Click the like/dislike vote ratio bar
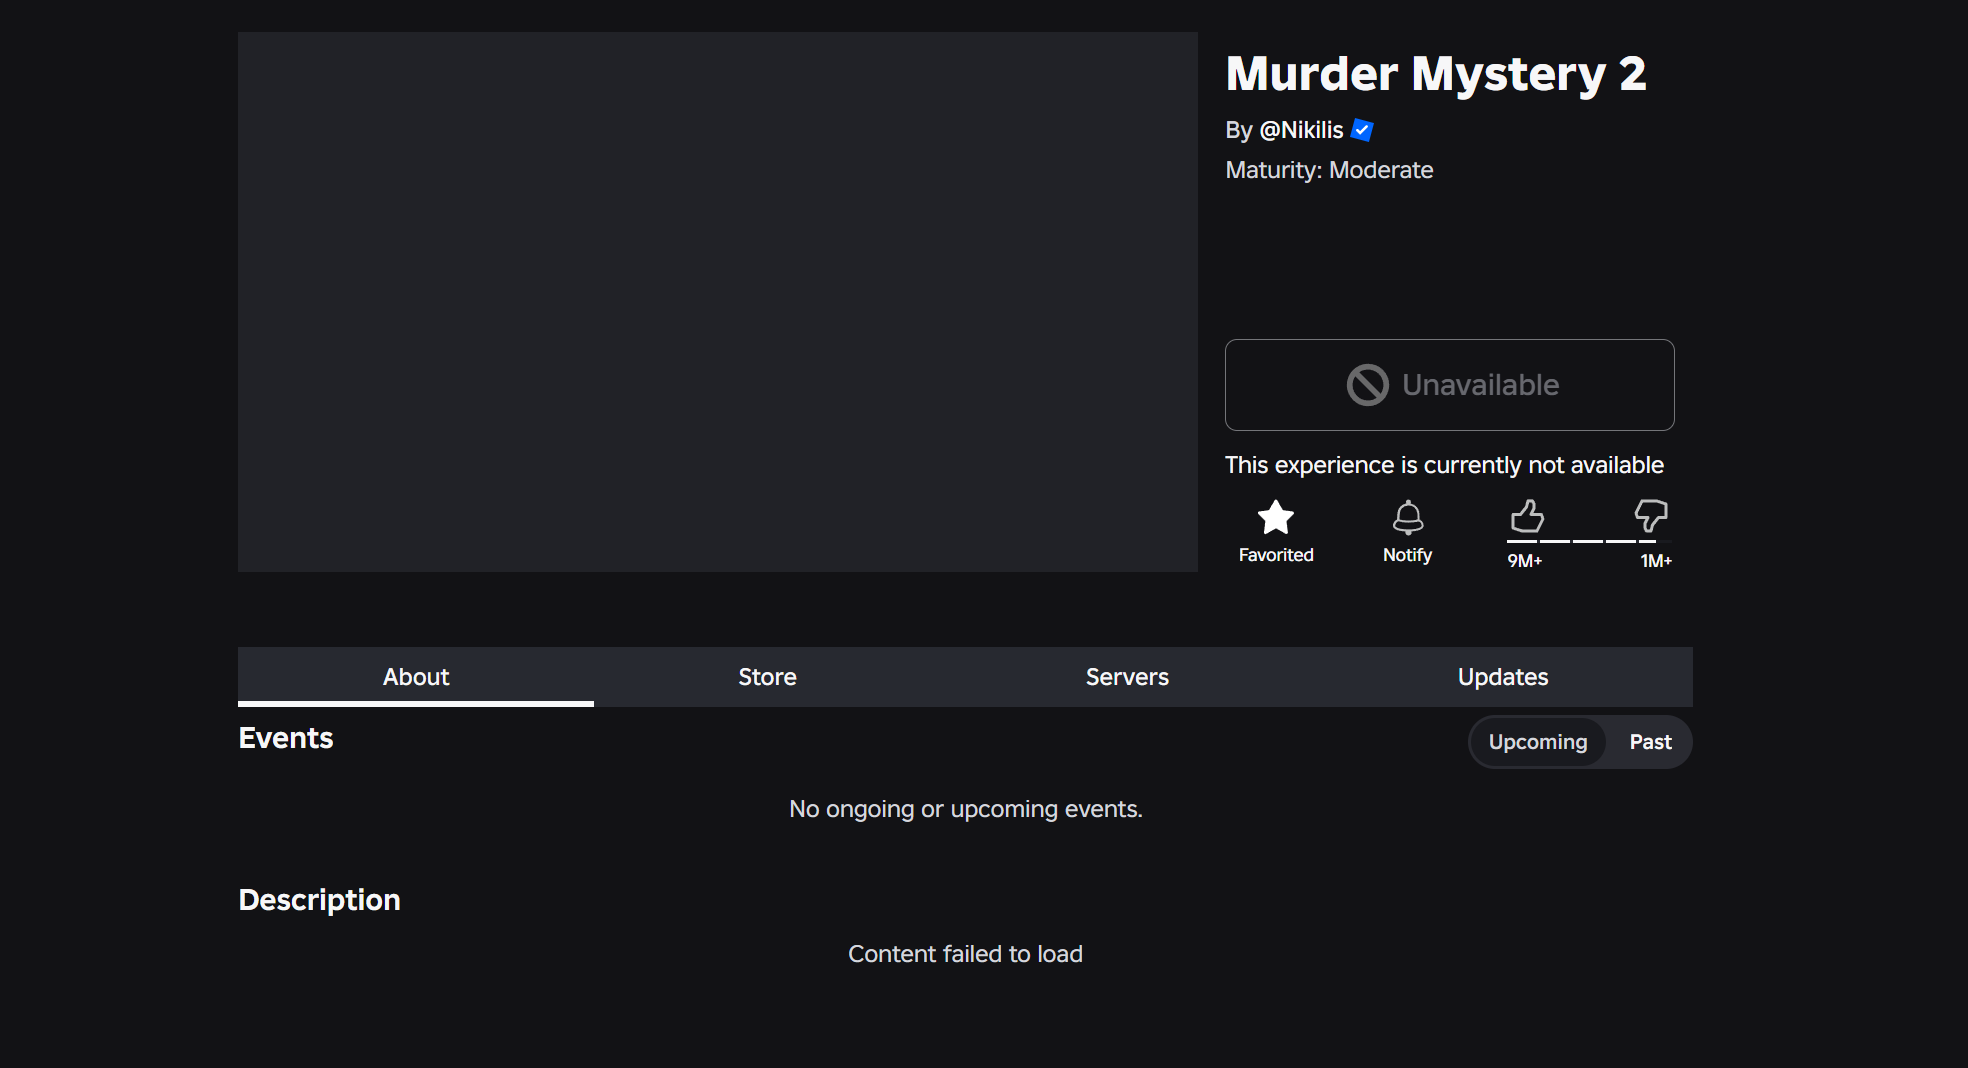This screenshot has width=1968, height=1068. coord(1588,541)
